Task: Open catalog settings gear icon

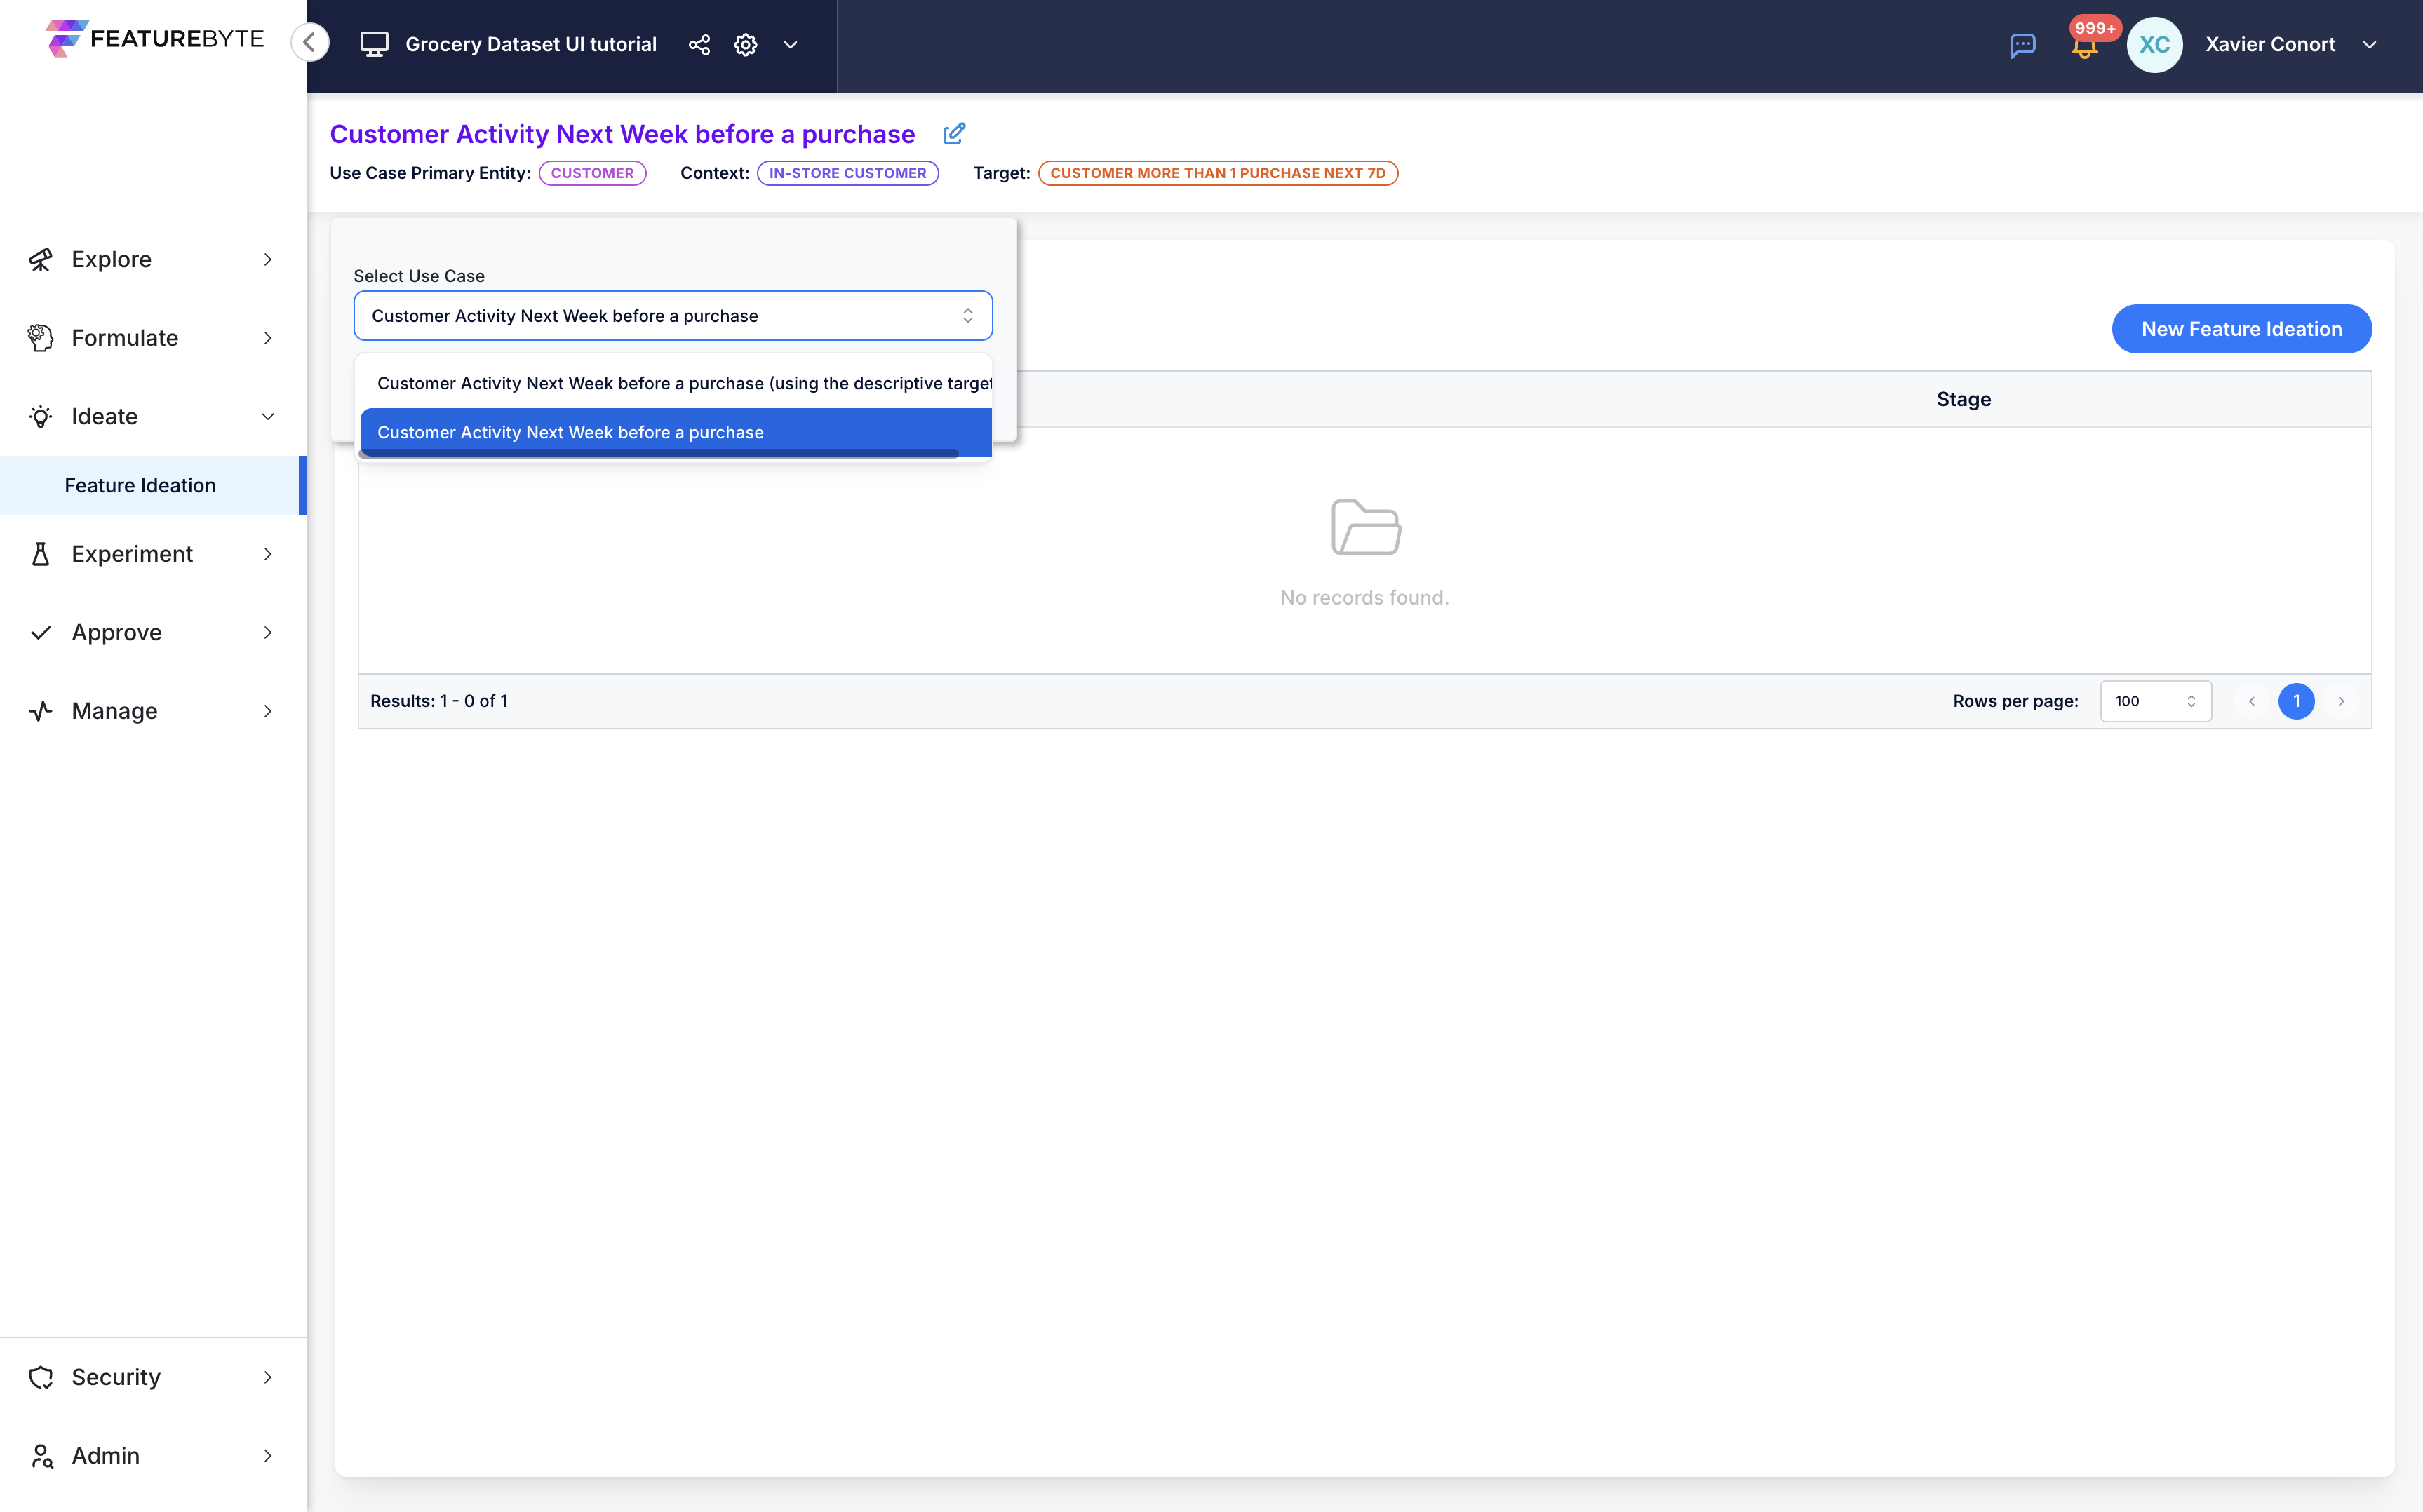Action: (745, 44)
